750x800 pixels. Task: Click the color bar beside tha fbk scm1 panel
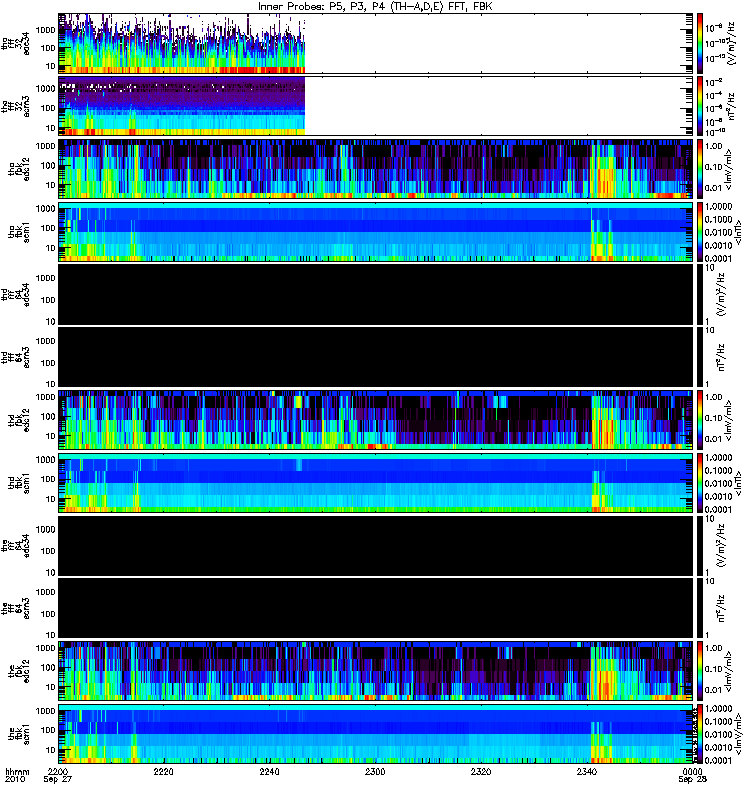coord(700,232)
